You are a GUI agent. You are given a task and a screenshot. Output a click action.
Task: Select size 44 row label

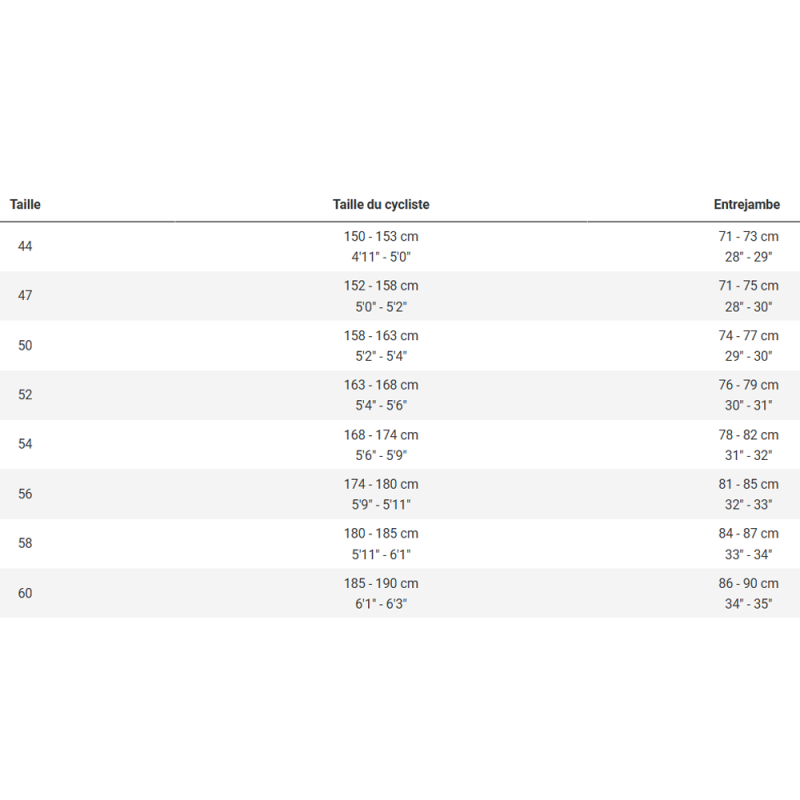pyautogui.click(x=25, y=246)
